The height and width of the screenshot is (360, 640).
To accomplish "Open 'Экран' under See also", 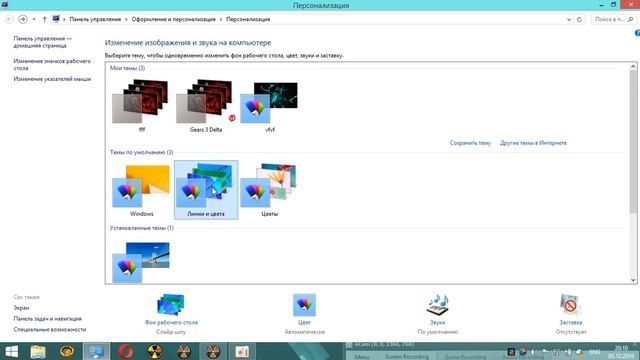I will tap(21, 308).
